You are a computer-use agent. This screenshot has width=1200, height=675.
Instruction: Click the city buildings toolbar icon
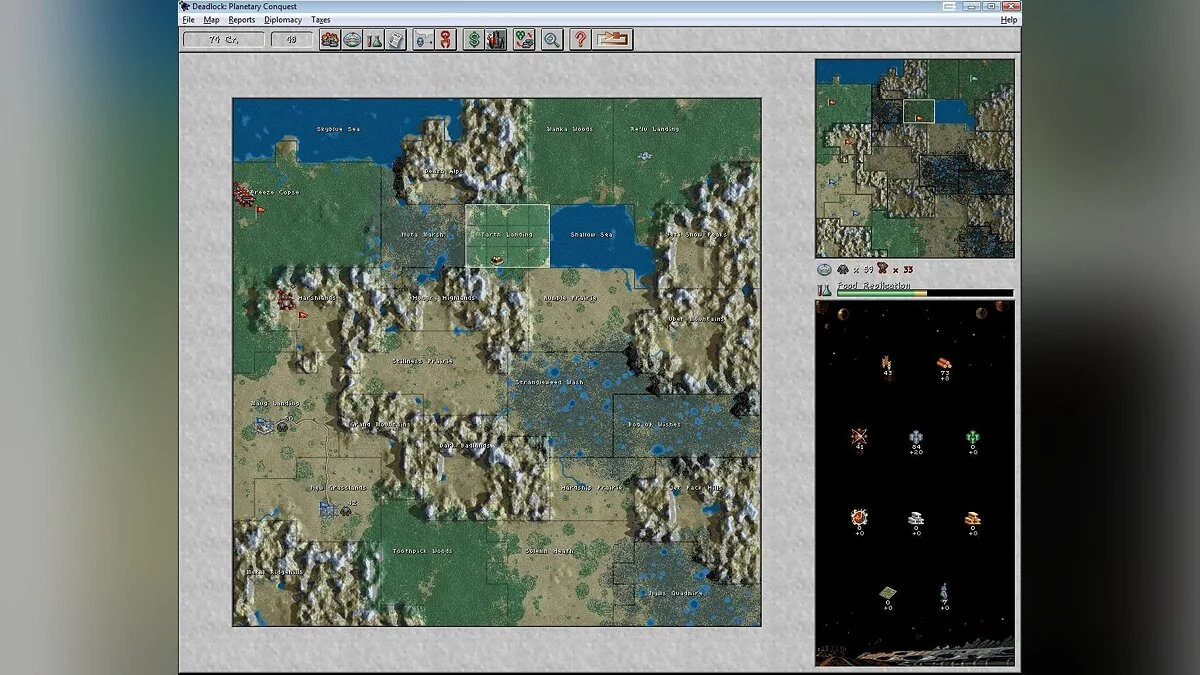pyautogui.click(x=496, y=40)
